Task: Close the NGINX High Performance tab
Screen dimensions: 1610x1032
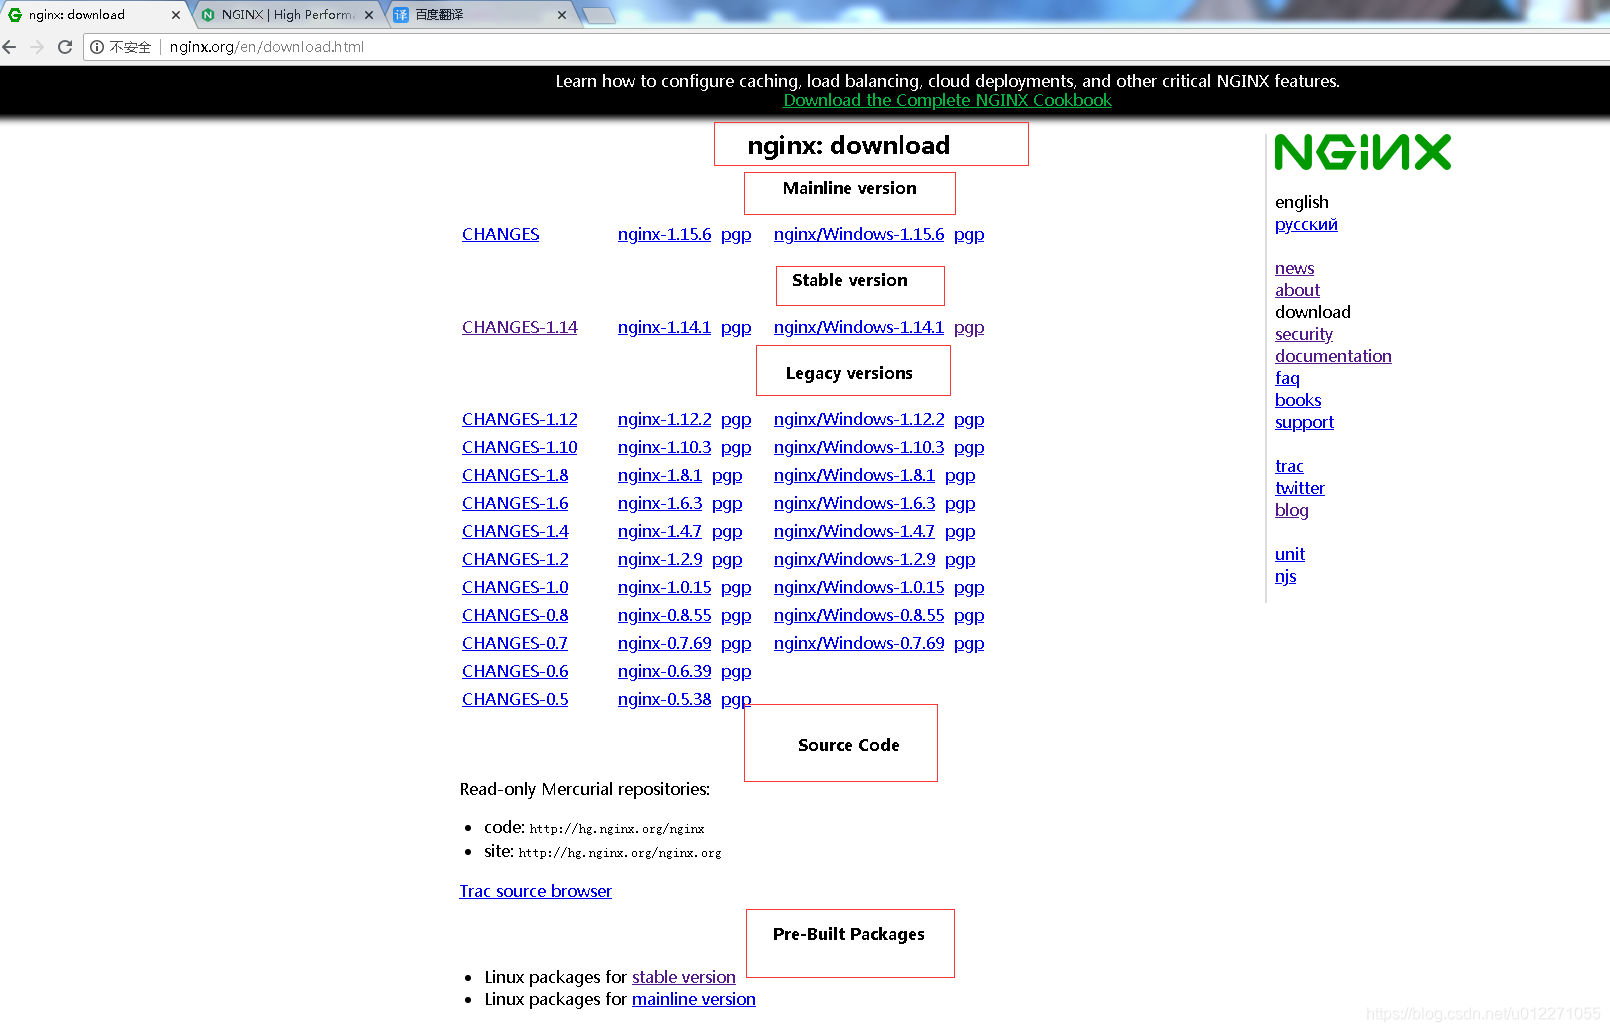Action: pyautogui.click(x=369, y=15)
